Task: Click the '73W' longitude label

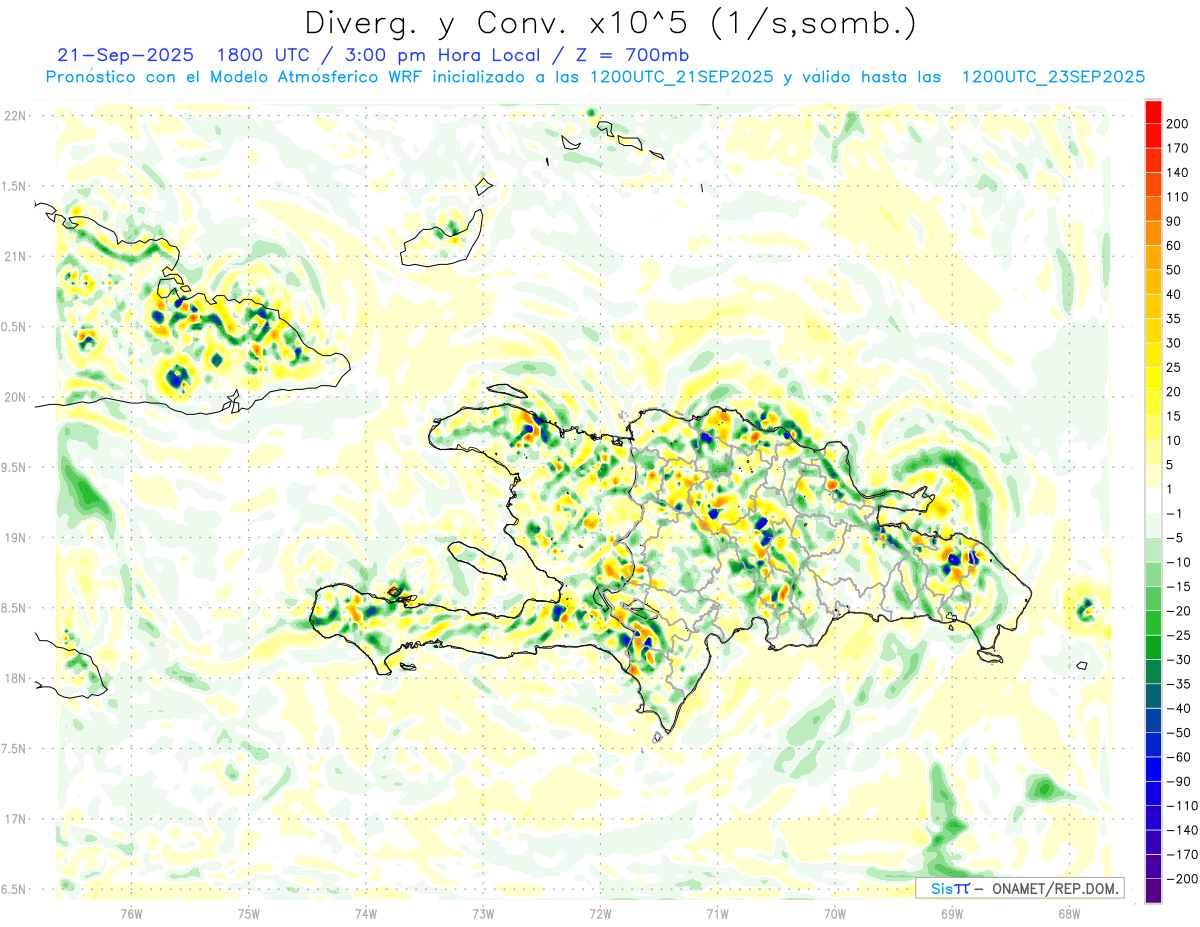Action: click(x=483, y=913)
